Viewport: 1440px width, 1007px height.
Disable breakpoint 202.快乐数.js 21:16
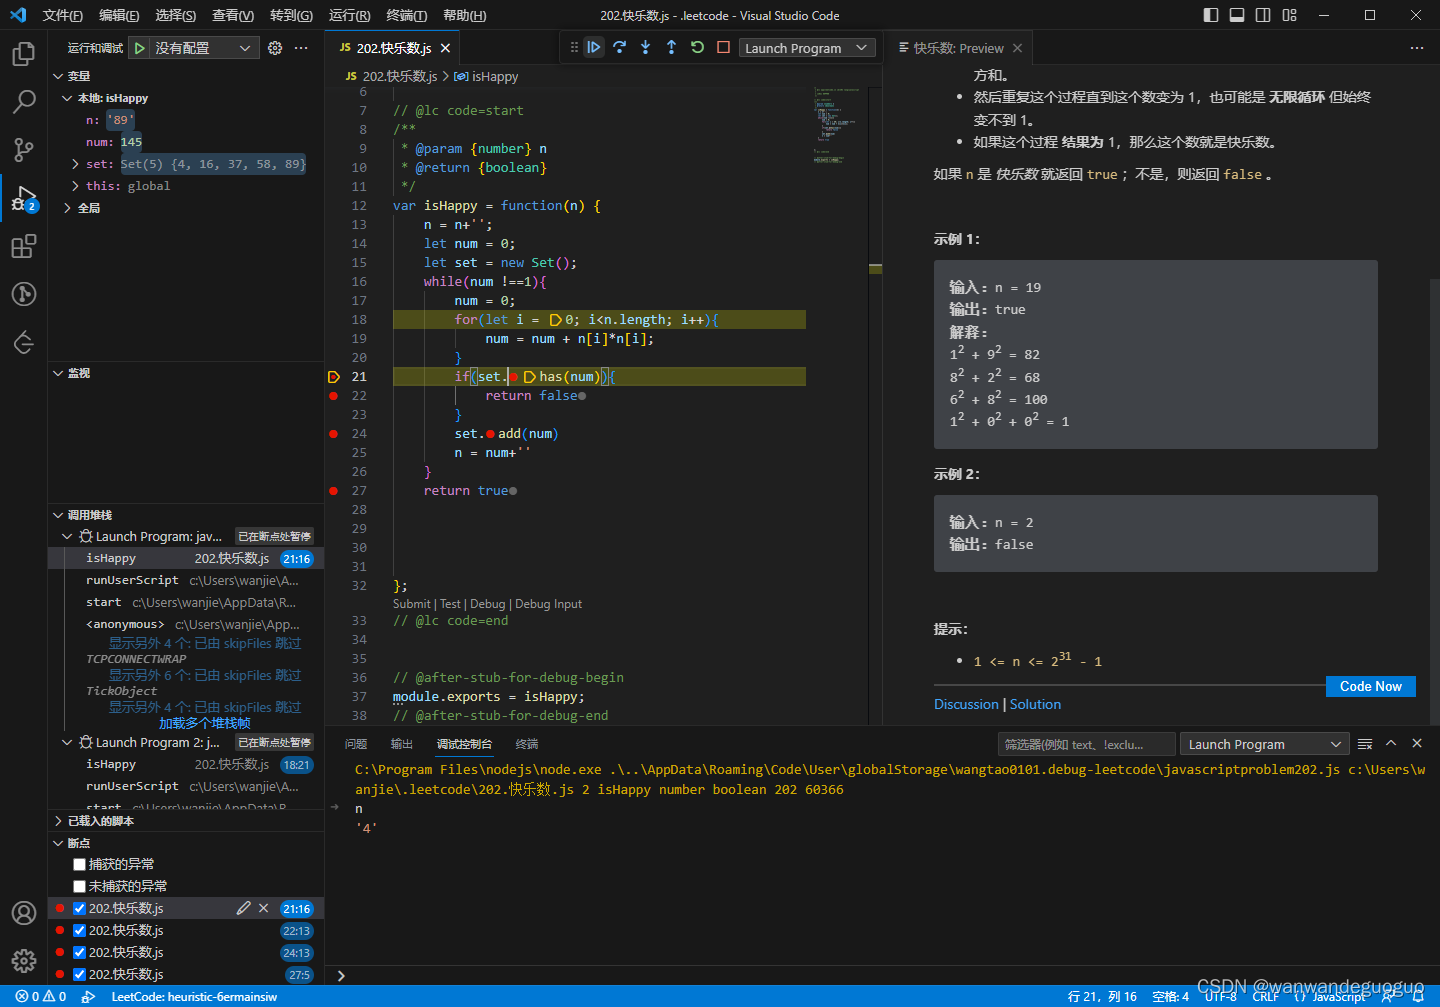click(x=79, y=908)
